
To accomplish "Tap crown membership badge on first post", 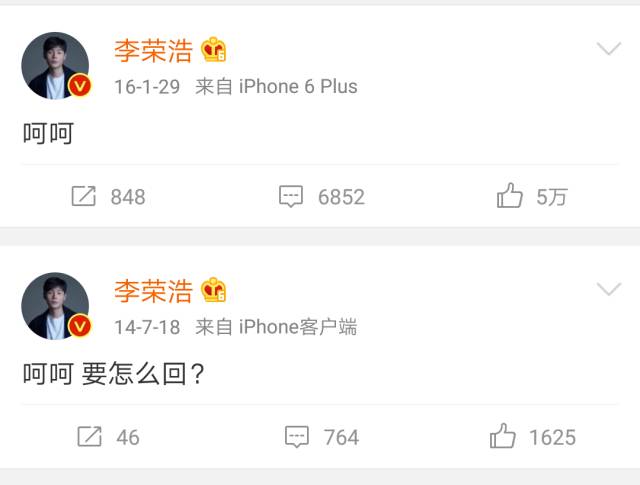I will (213, 49).
